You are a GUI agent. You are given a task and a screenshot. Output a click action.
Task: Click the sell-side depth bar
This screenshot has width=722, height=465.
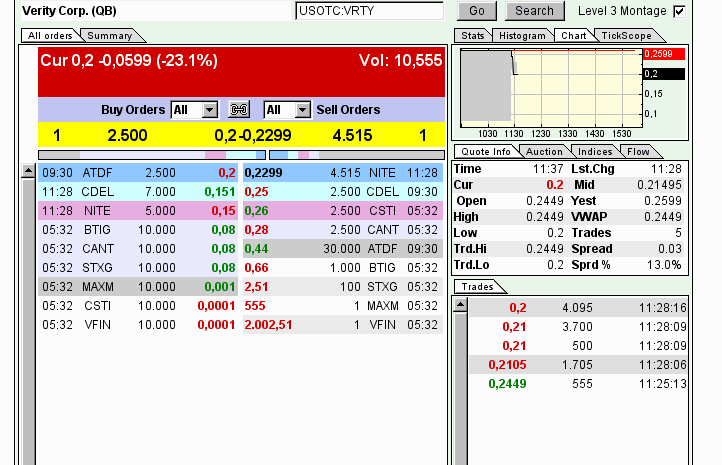pos(357,155)
